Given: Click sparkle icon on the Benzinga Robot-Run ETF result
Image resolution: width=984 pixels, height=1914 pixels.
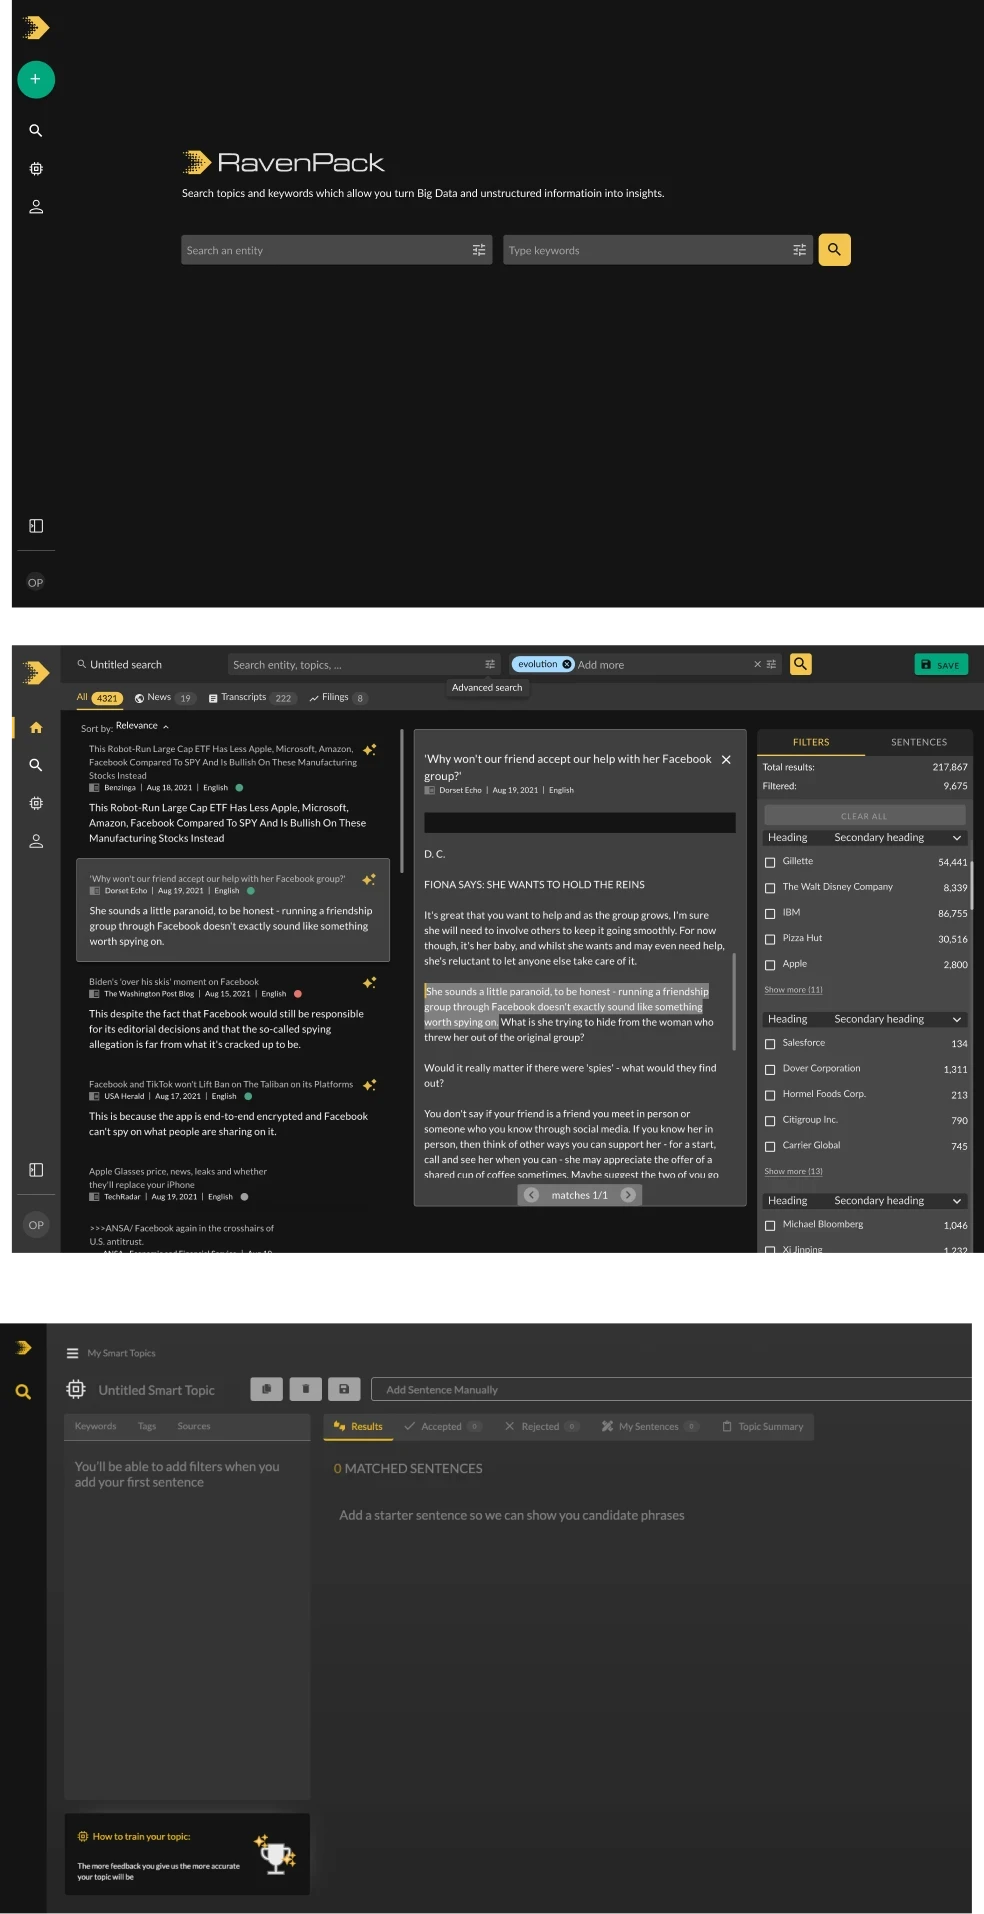Looking at the screenshot, I should (369, 749).
